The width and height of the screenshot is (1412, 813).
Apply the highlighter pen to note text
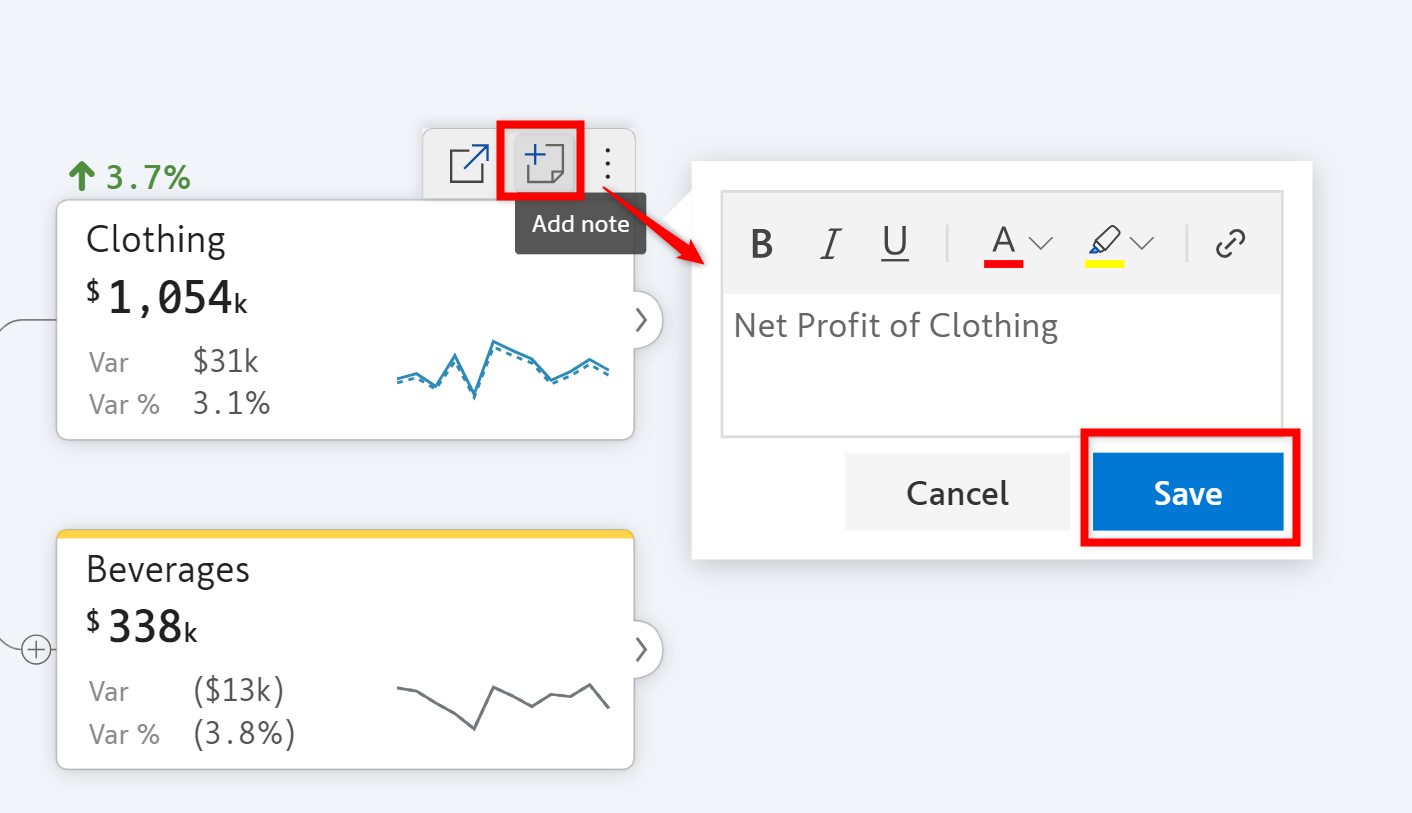click(x=1105, y=243)
